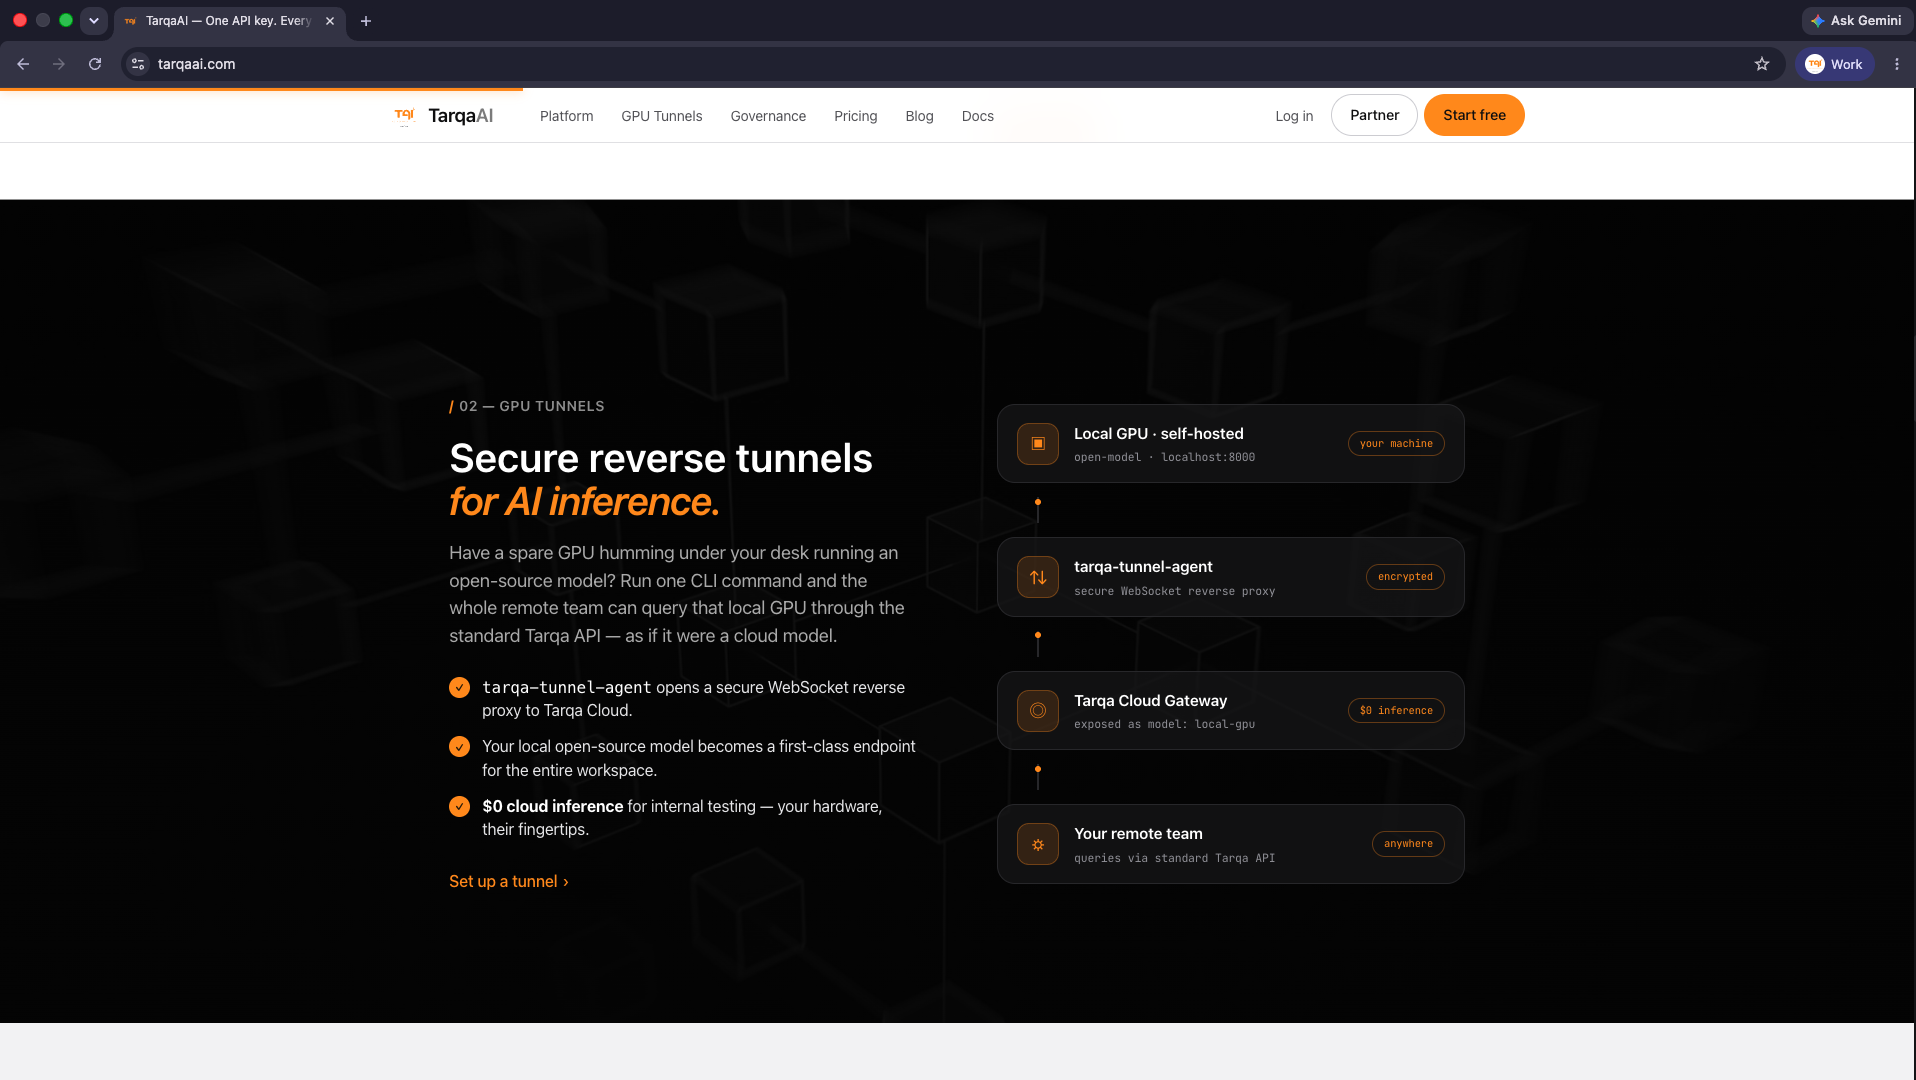
Task: Click the Partner button
Action: tap(1374, 115)
